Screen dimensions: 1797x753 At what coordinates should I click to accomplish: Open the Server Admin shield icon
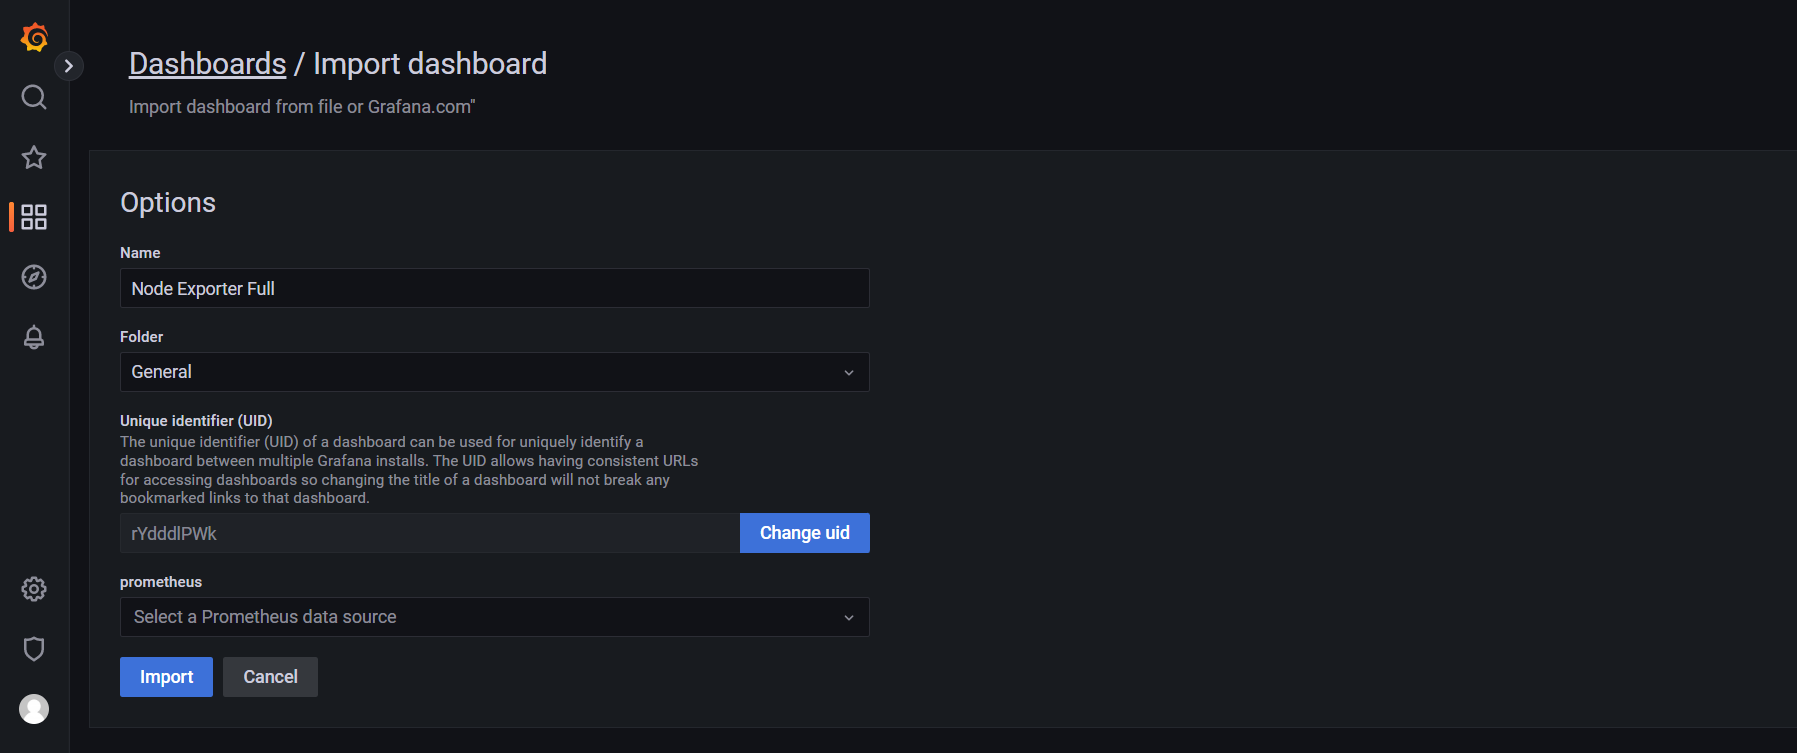pos(34,649)
